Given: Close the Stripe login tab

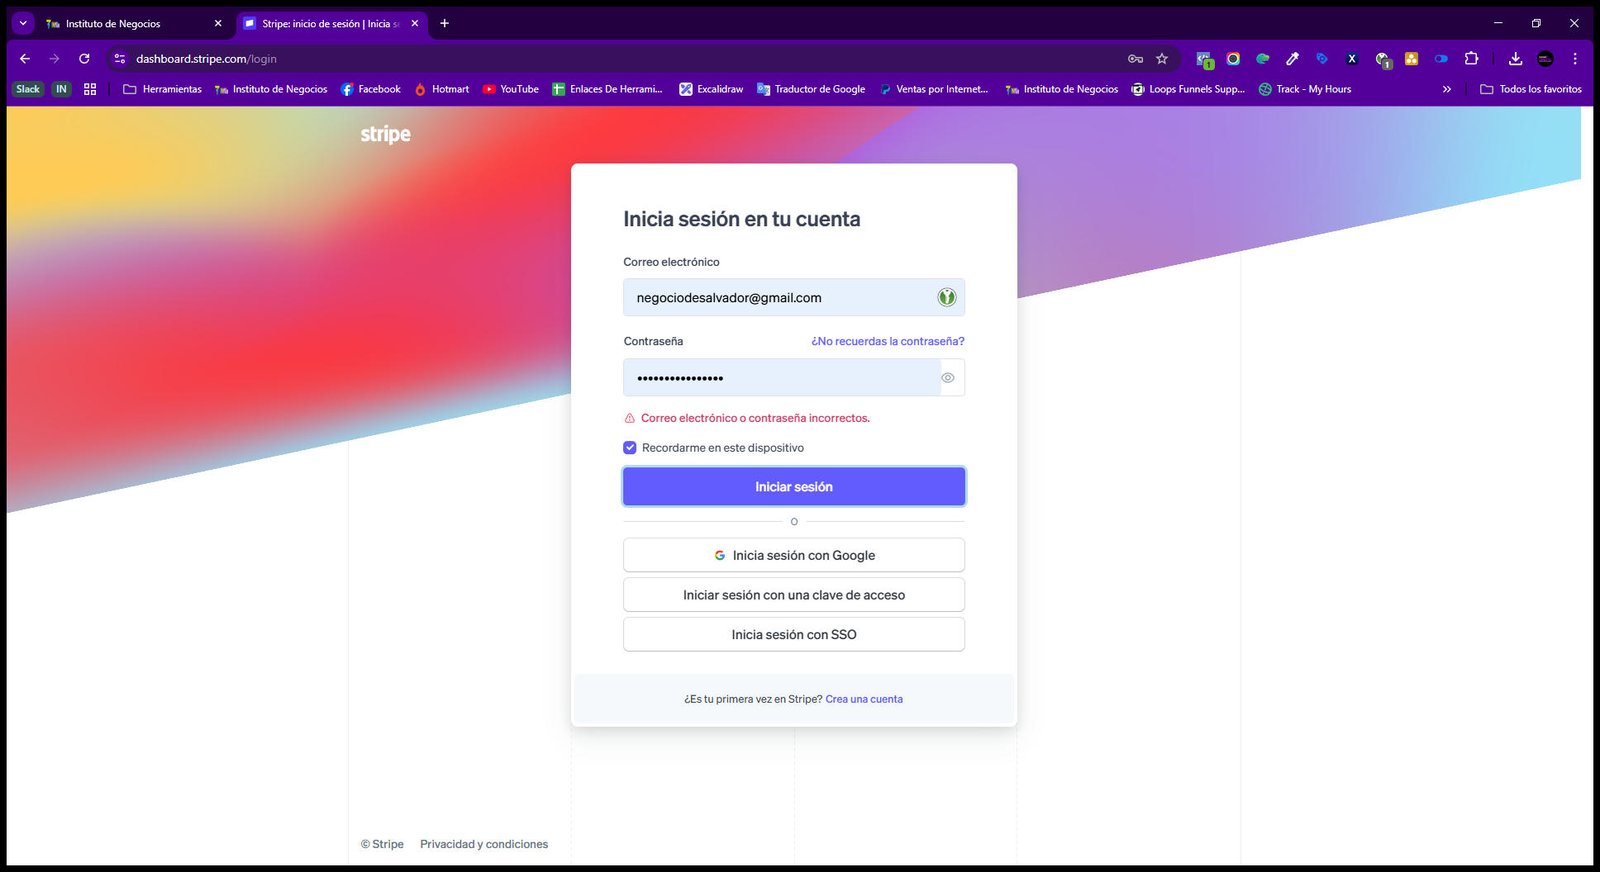Looking at the screenshot, I should point(415,24).
